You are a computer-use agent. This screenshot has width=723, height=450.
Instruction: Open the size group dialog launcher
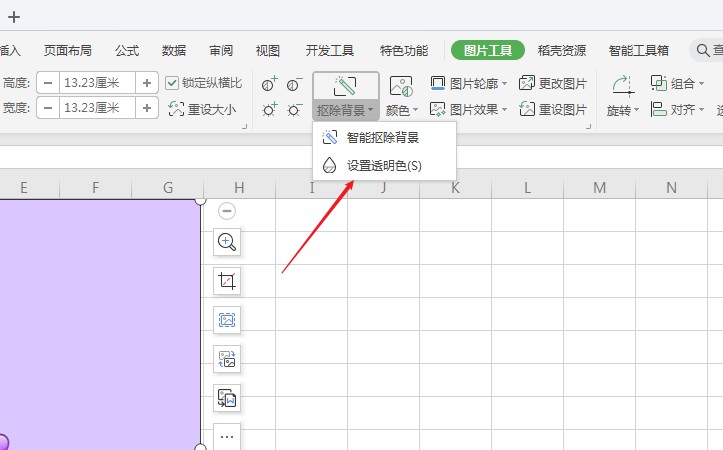pos(244,126)
